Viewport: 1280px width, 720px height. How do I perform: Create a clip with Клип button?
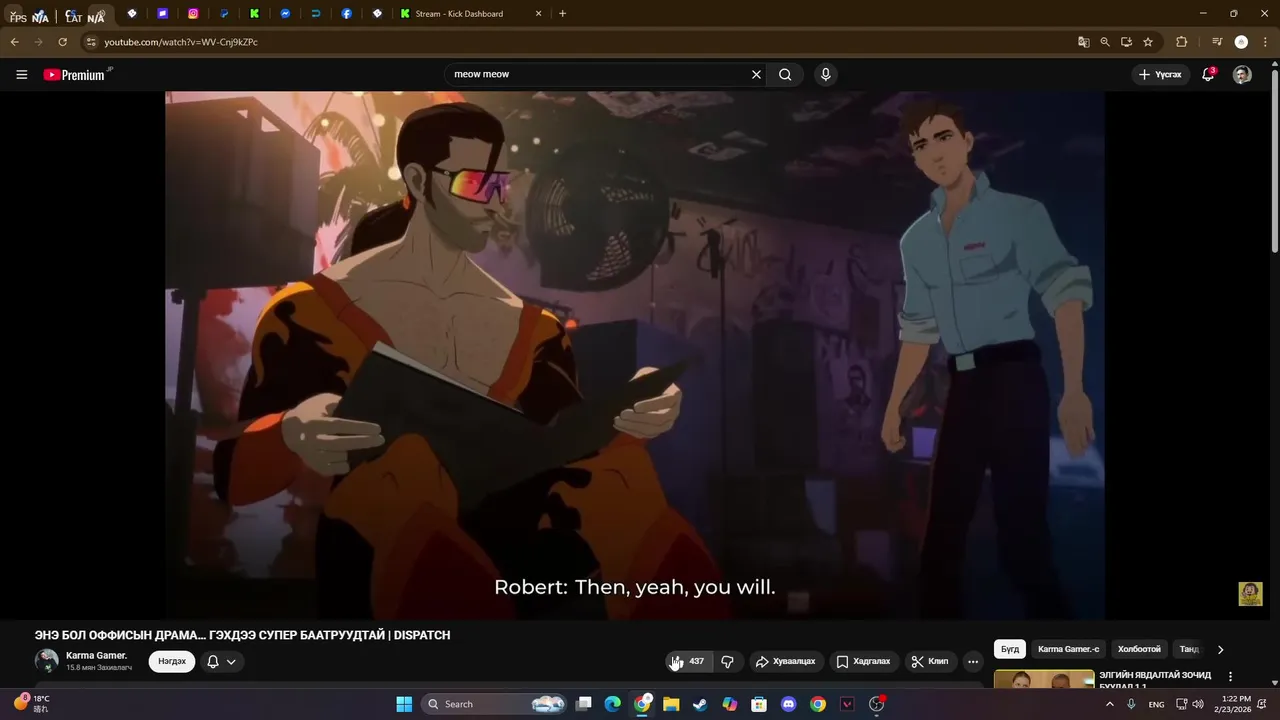(930, 661)
